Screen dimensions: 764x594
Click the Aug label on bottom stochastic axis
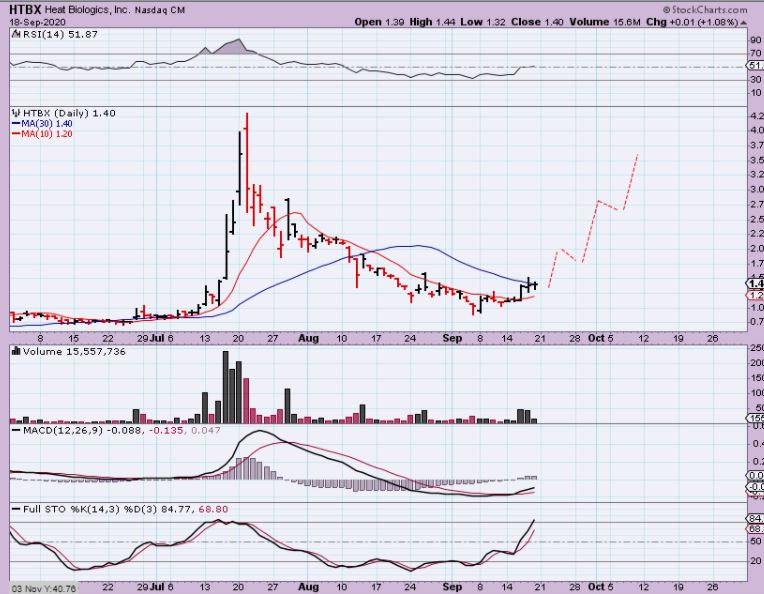click(308, 587)
